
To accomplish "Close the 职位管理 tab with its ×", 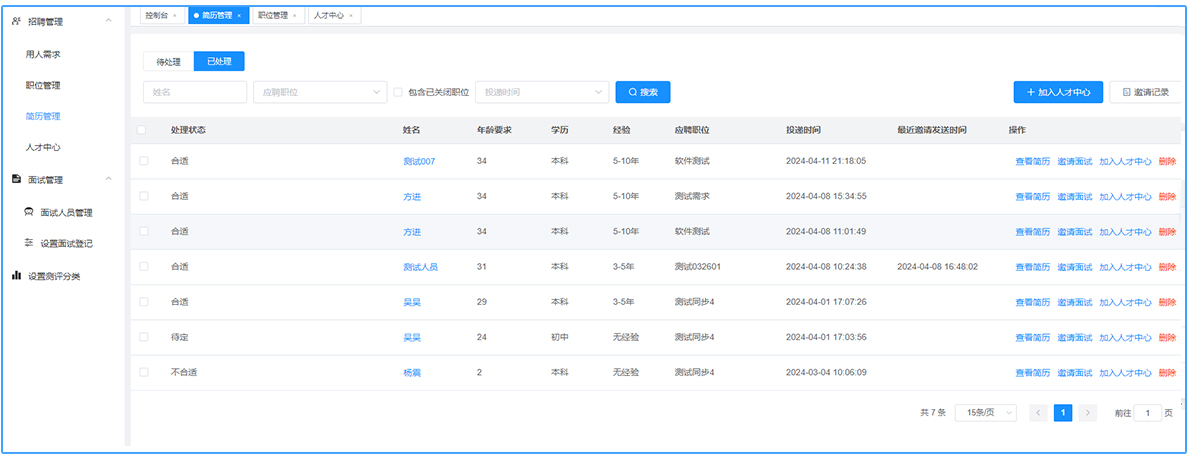I will tap(294, 15).
